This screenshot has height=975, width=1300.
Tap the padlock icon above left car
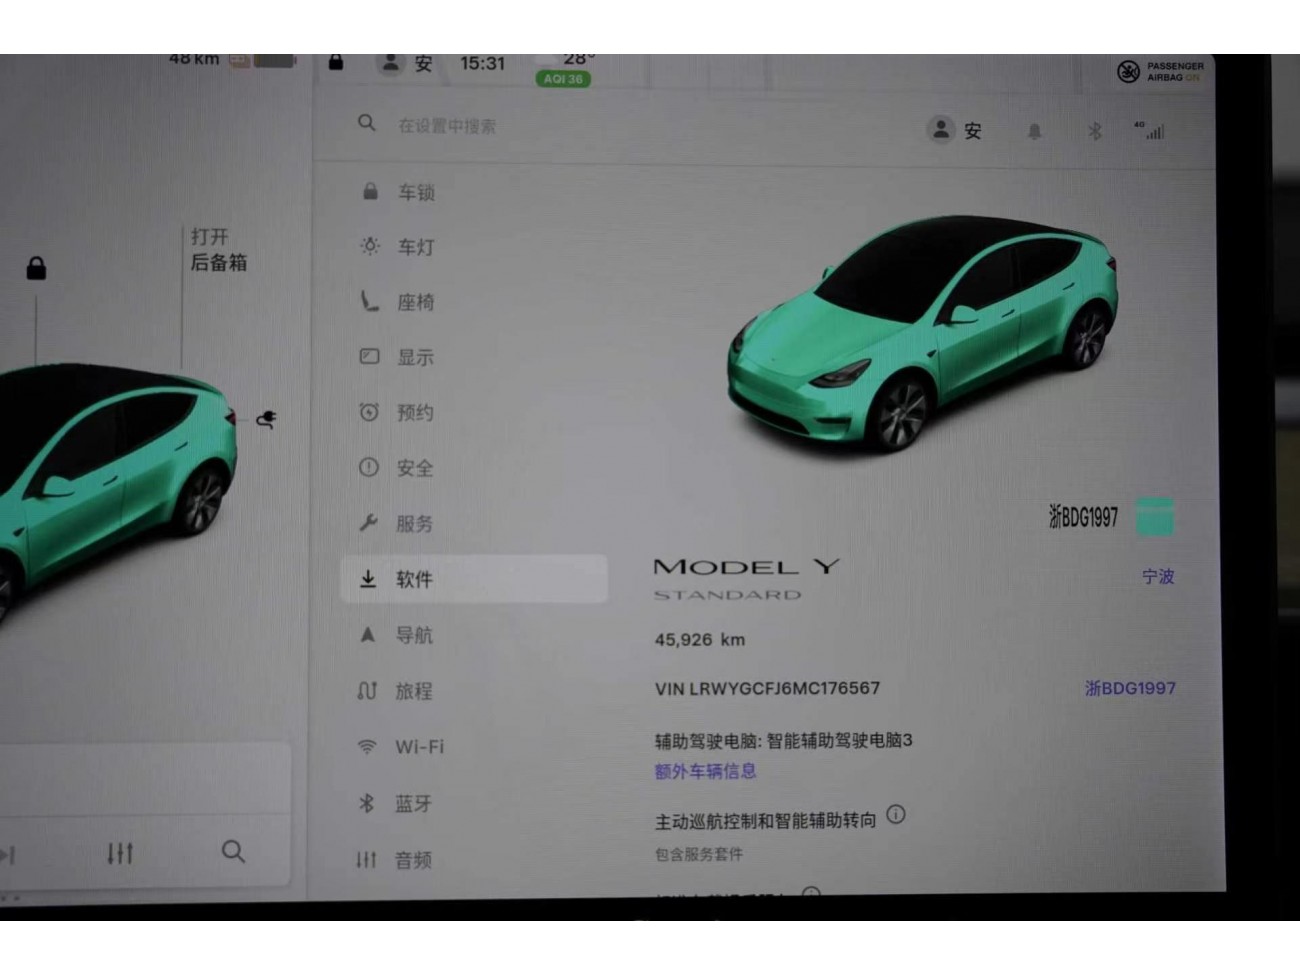tap(36, 268)
